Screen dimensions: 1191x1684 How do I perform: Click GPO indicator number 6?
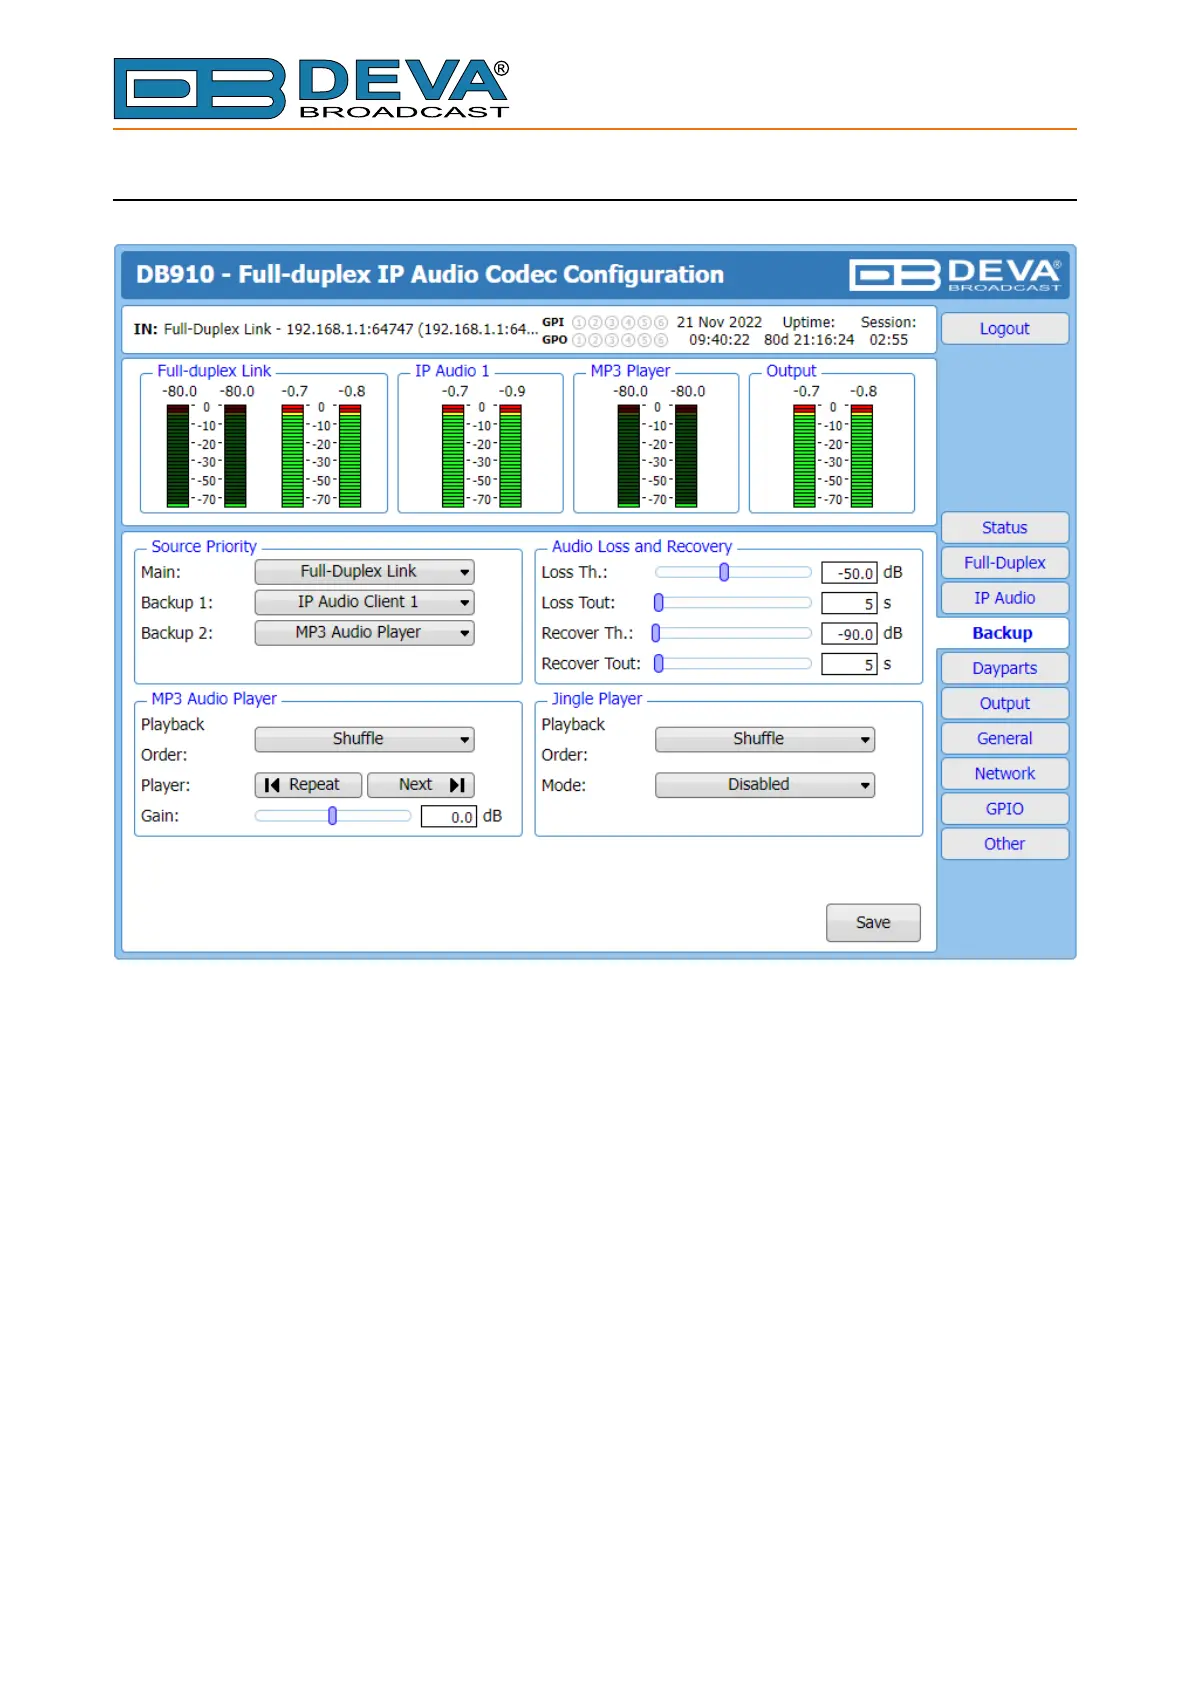point(661,340)
